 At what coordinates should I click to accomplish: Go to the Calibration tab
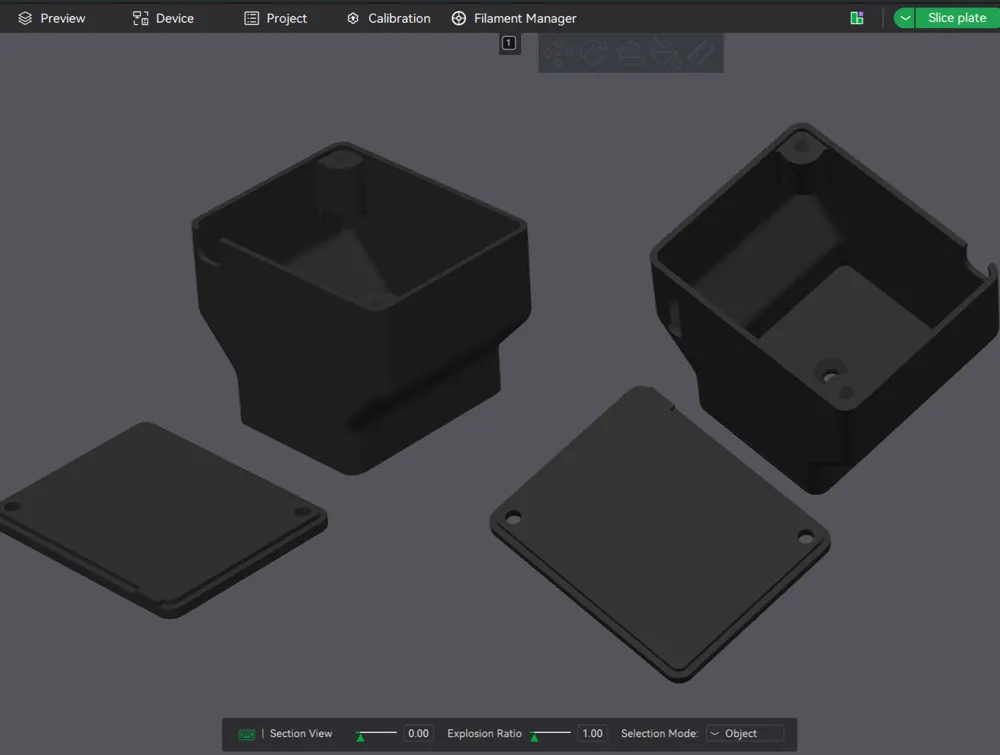tap(388, 18)
